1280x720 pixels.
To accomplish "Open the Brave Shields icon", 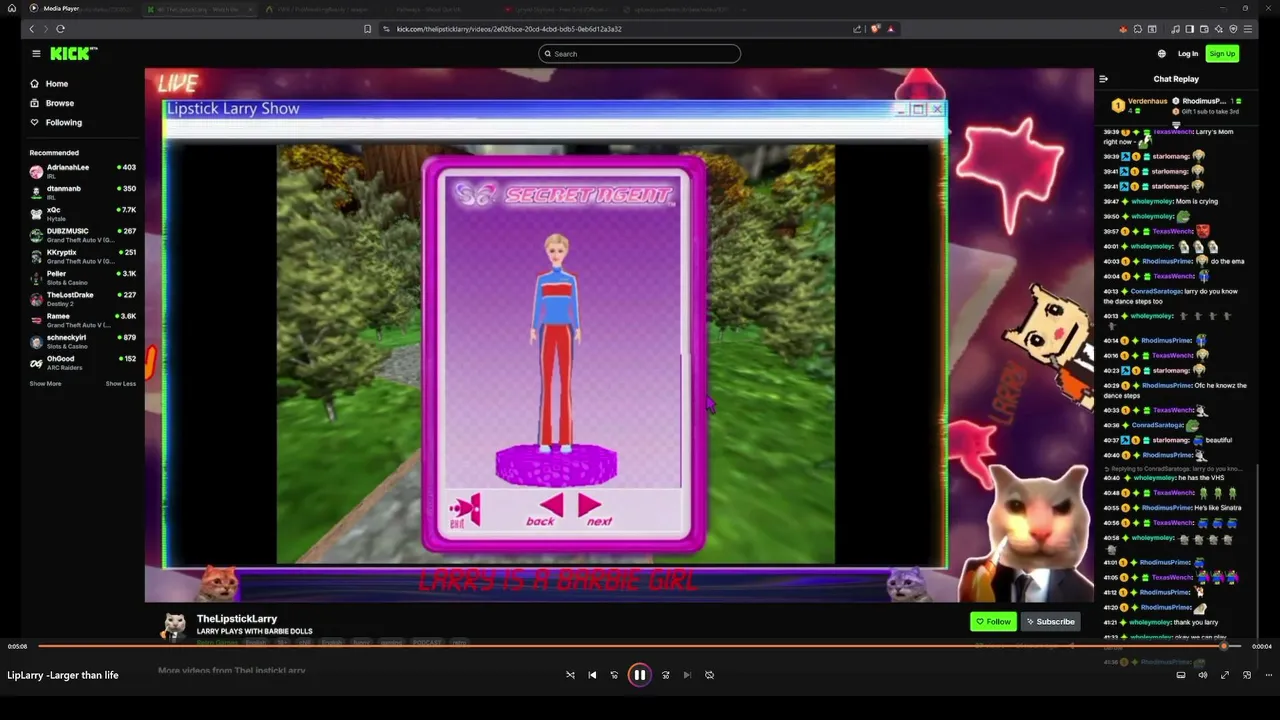I will coord(875,29).
